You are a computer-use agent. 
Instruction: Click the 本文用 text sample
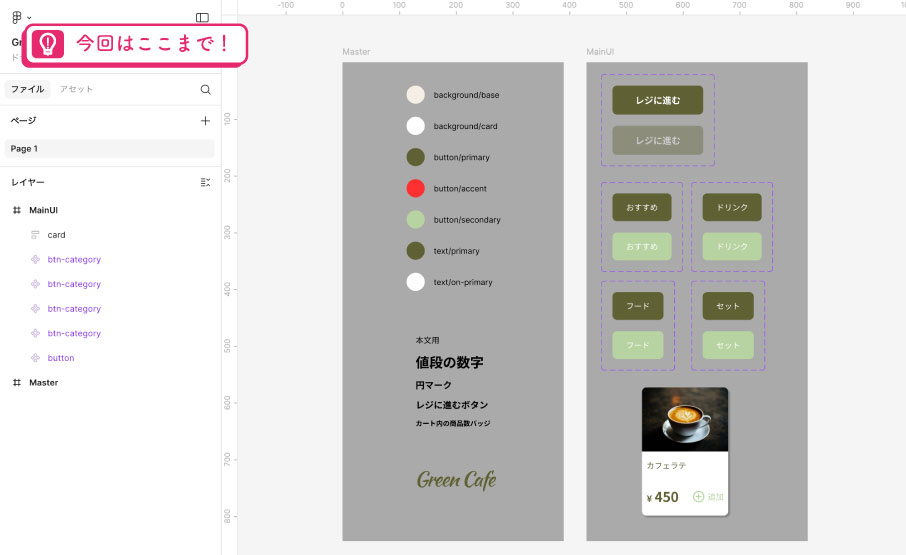428,340
